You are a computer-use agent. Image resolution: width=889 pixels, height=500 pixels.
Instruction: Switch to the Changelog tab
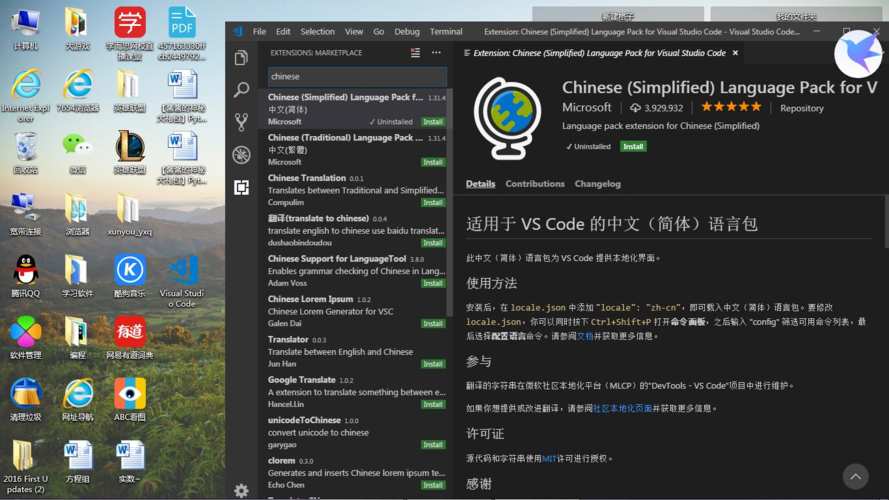(x=598, y=184)
